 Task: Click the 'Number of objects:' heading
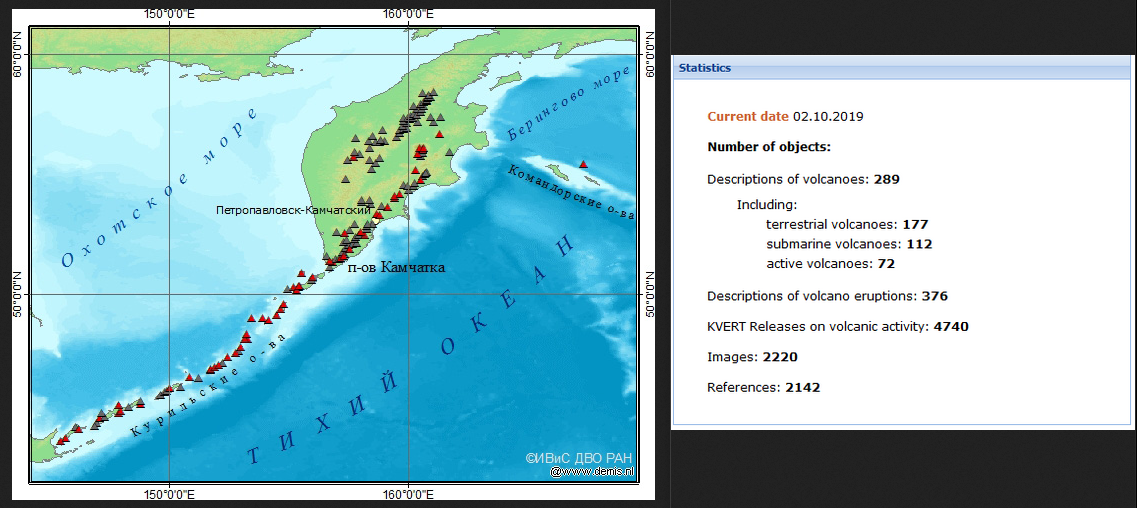(769, 147)
